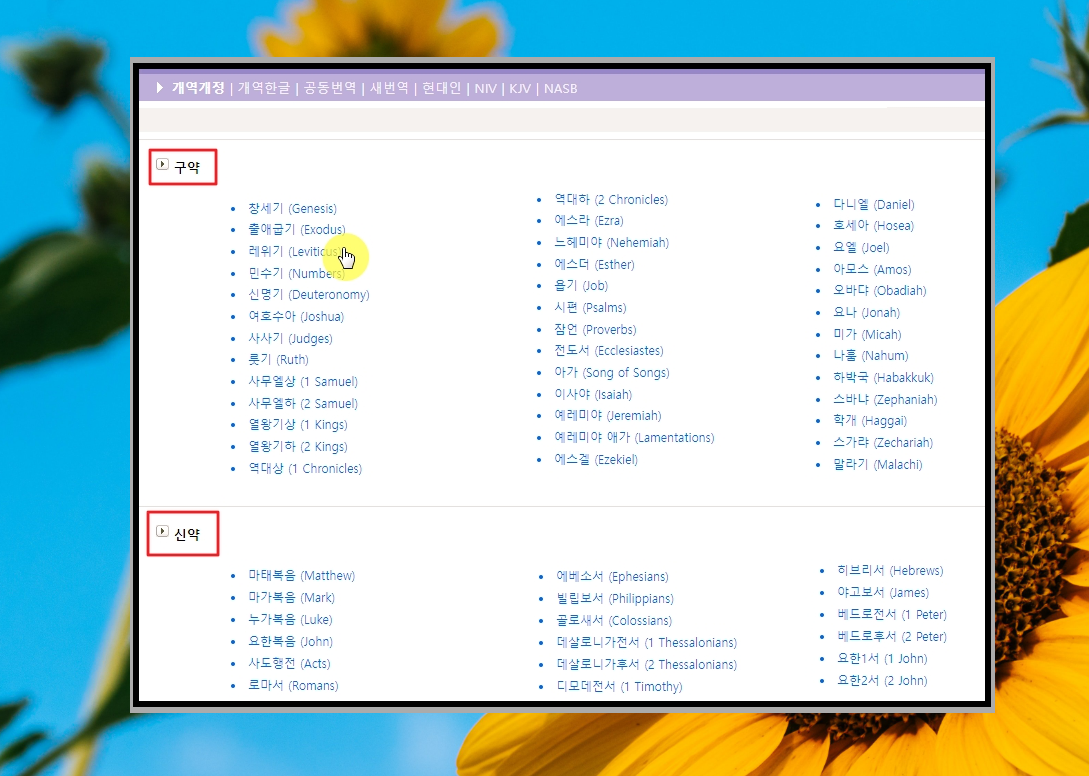Open 출애굽기 (Exodus)

[297, 229]
